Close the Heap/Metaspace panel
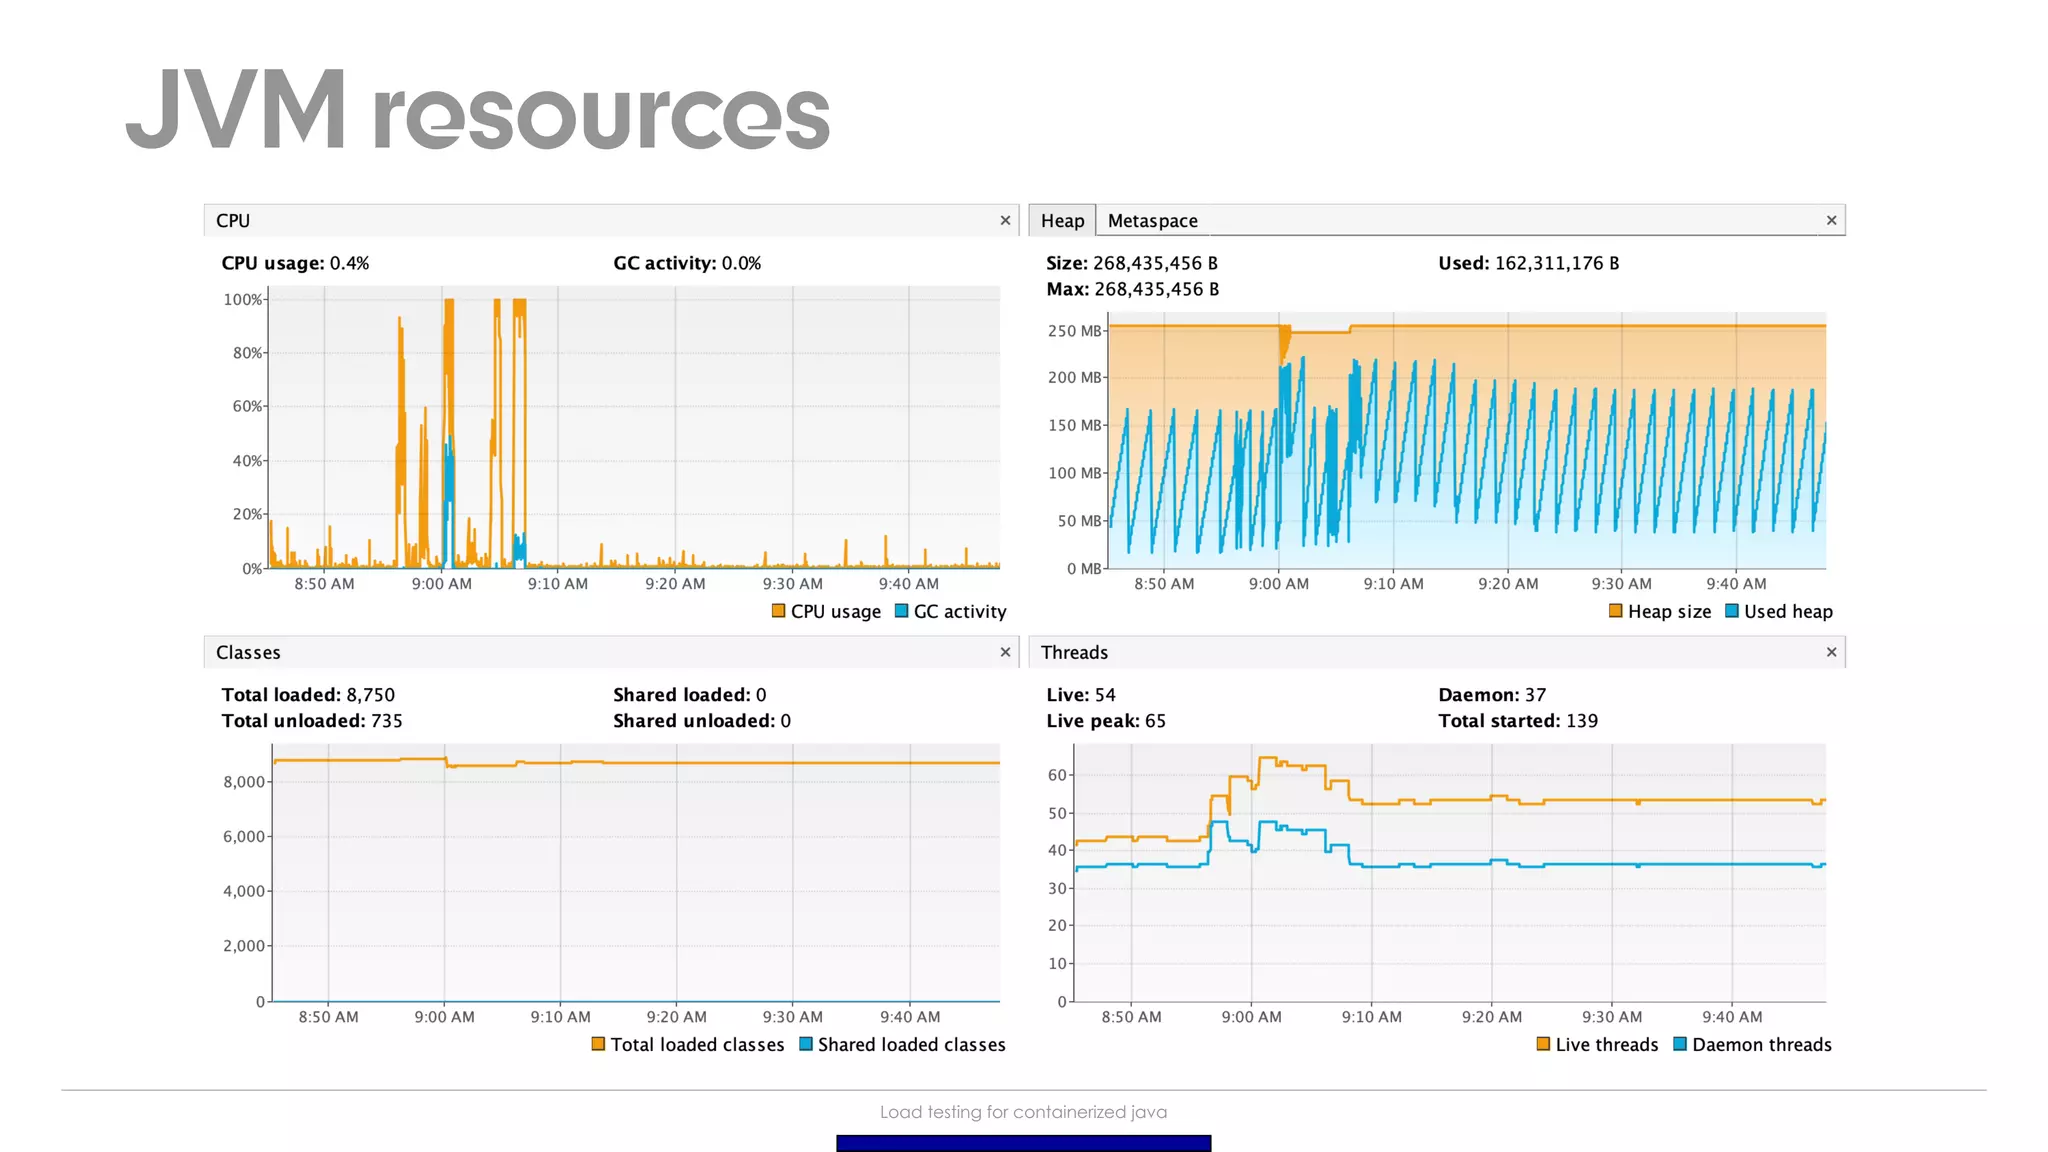 point(1831,220)
